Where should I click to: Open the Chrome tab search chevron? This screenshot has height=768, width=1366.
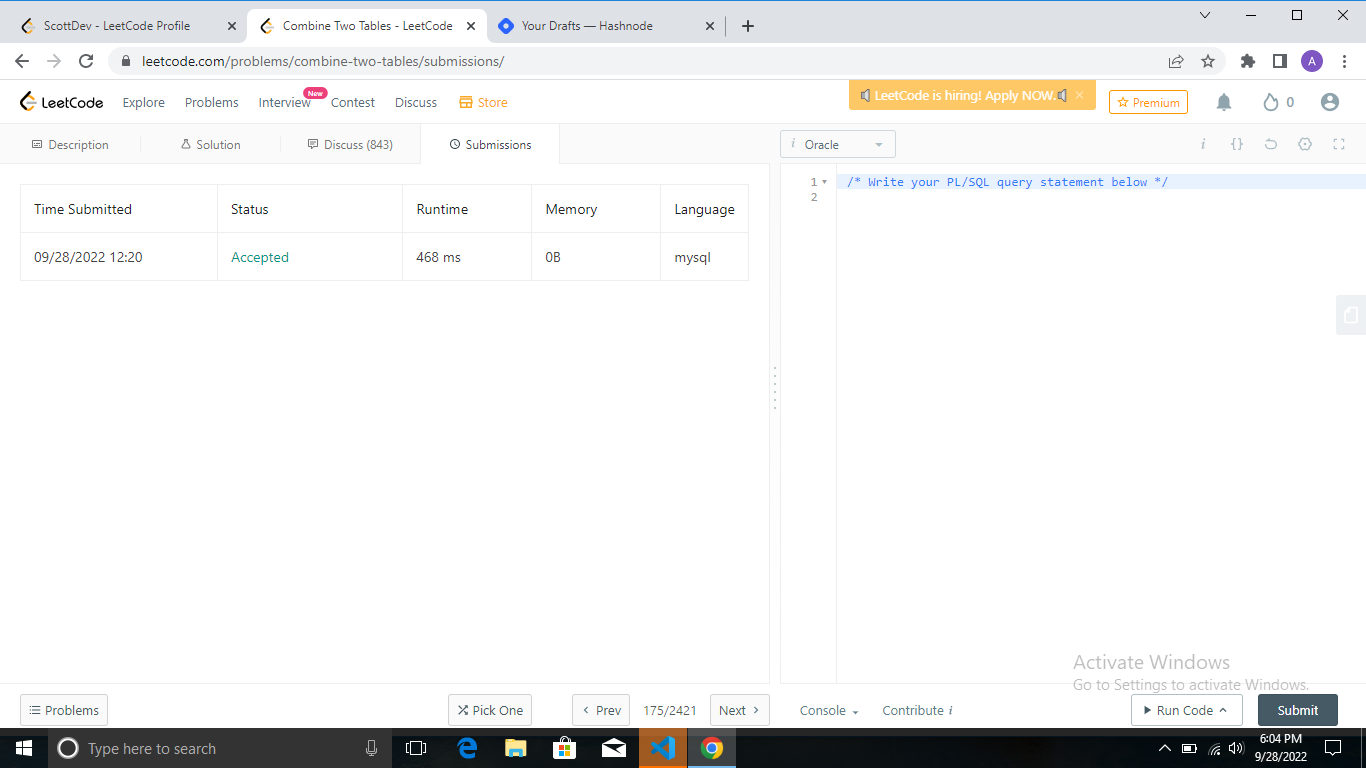point(1205,15)
